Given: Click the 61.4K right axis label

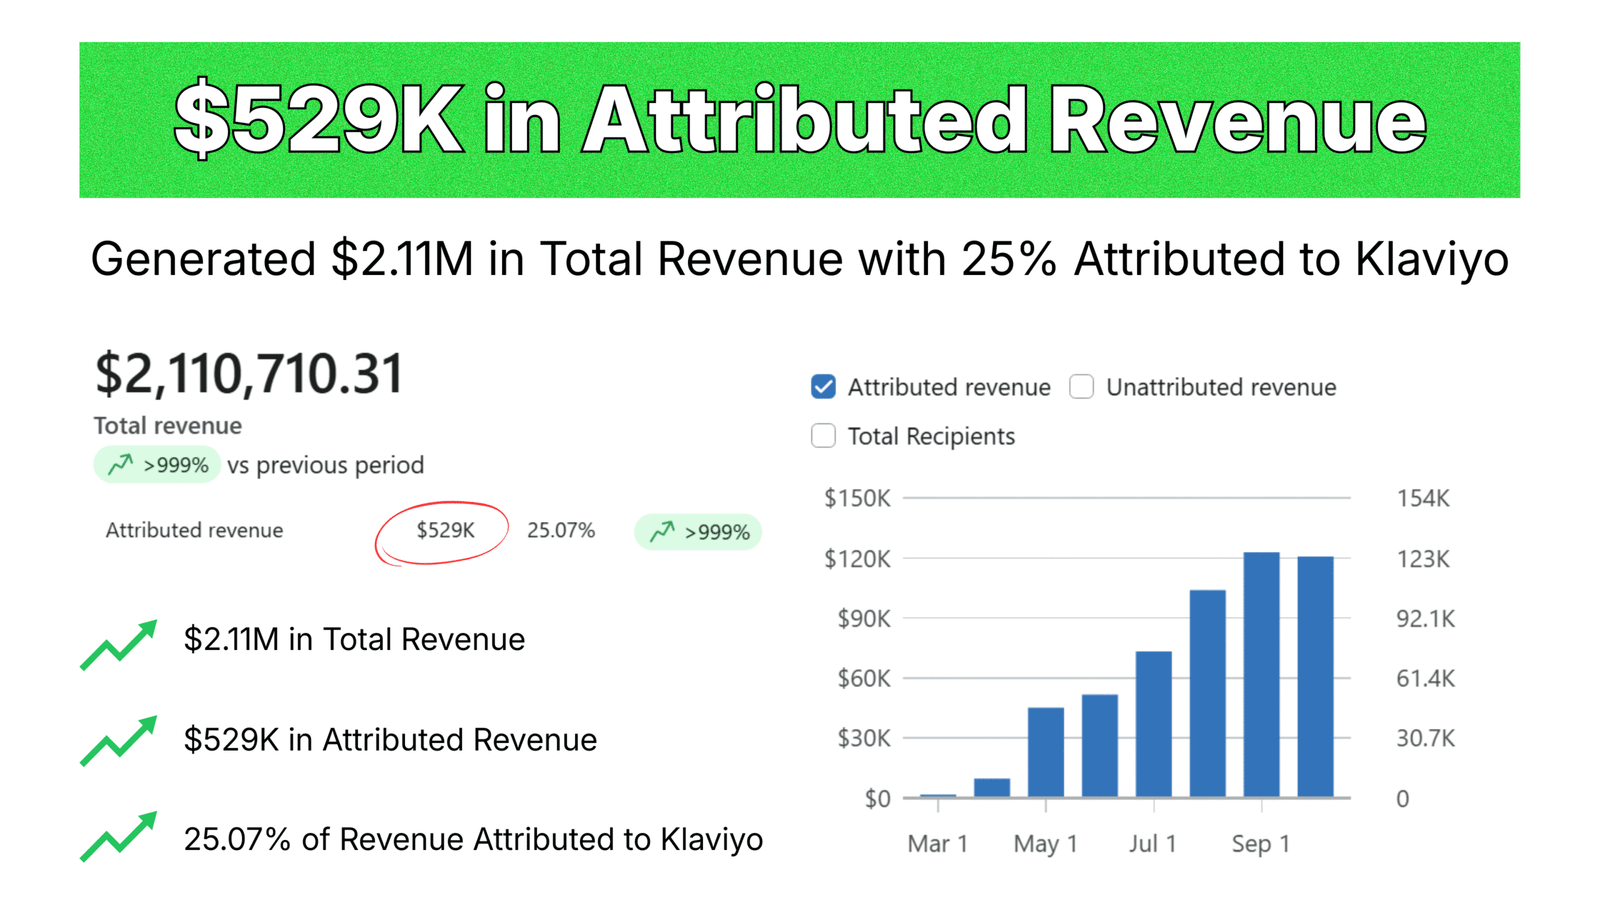Looking at the screenshot, I should point(1426,679).
